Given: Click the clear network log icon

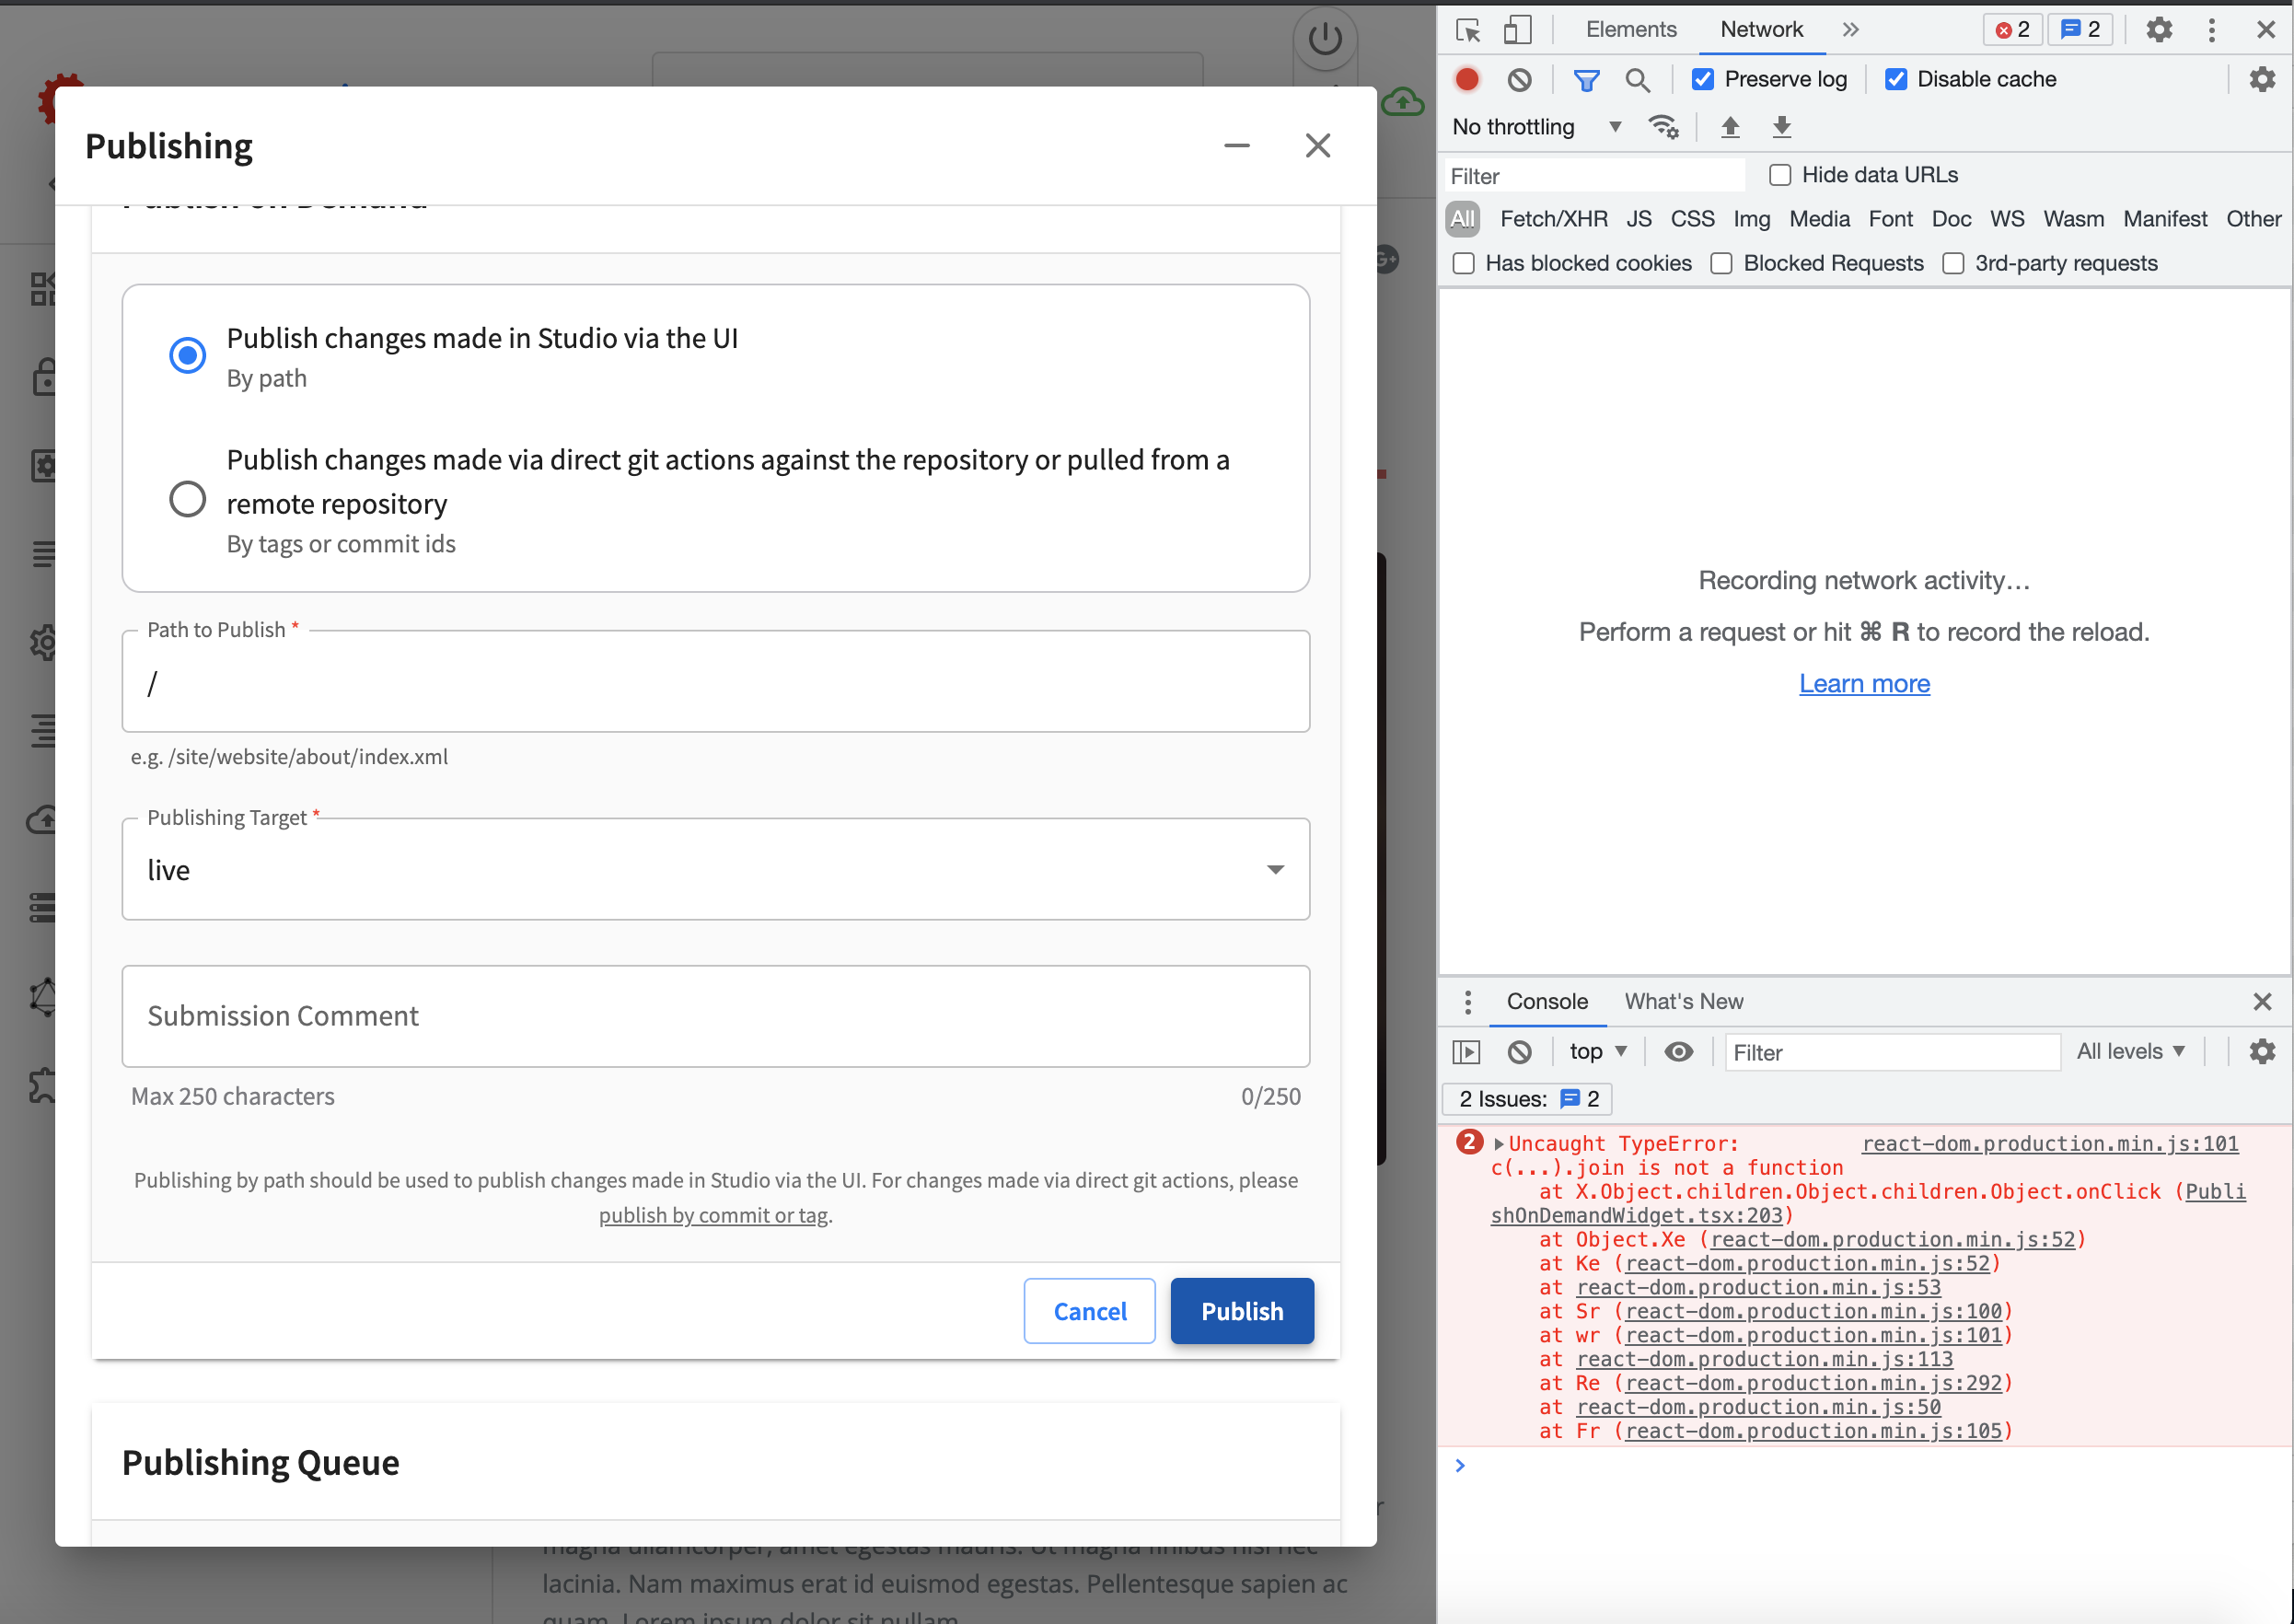Looking at the screenshot, I should pyautogui.click(x=1519, y=79).
